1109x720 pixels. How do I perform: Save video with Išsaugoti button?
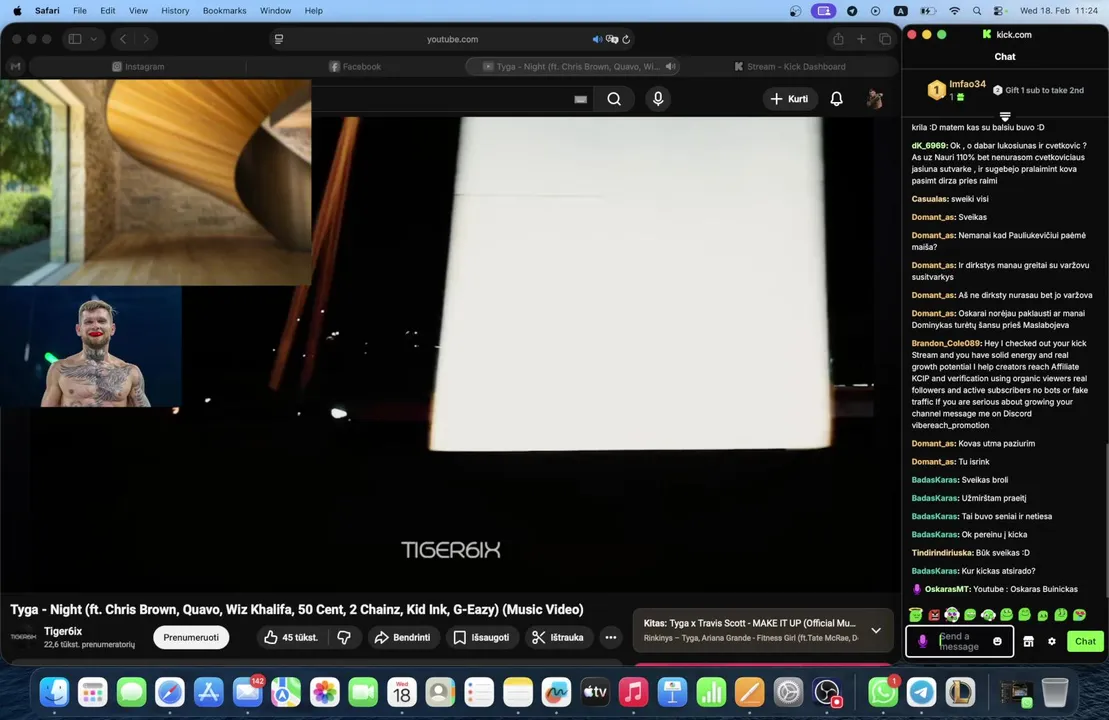[x=481, y=637]
